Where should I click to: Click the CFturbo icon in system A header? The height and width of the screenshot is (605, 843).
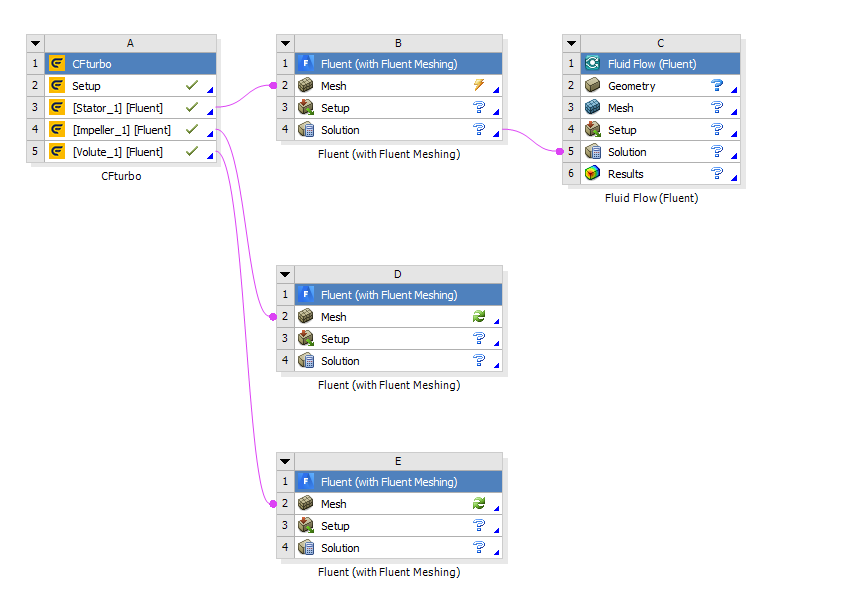(57, 64)
